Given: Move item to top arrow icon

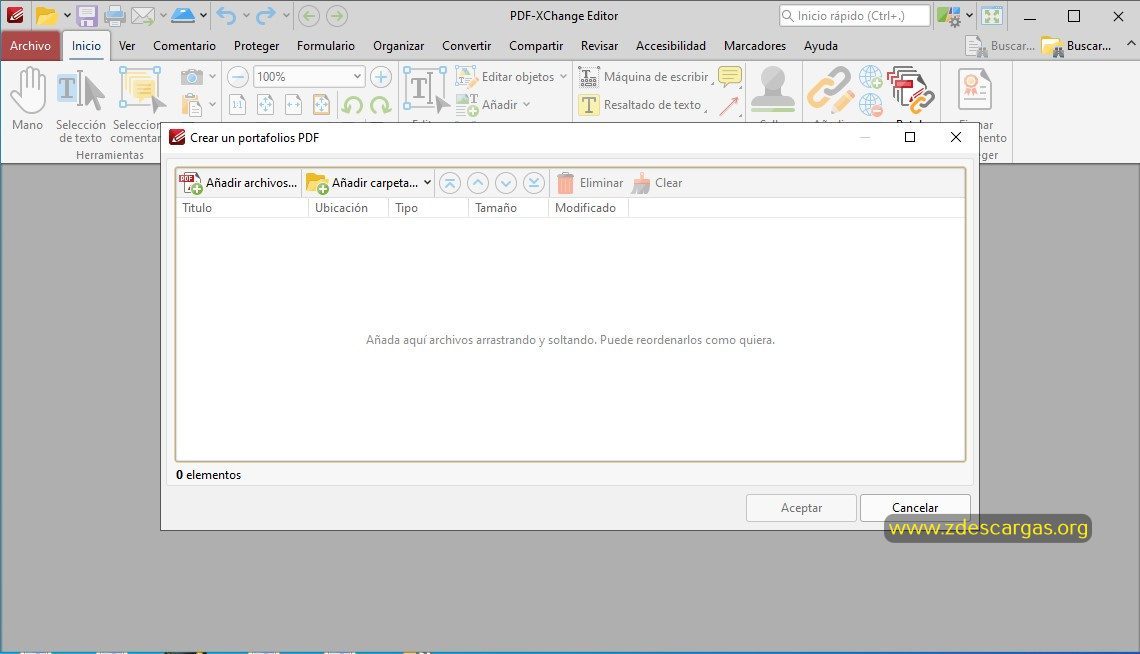Looking at the screenshot, I should click(450, 183).
